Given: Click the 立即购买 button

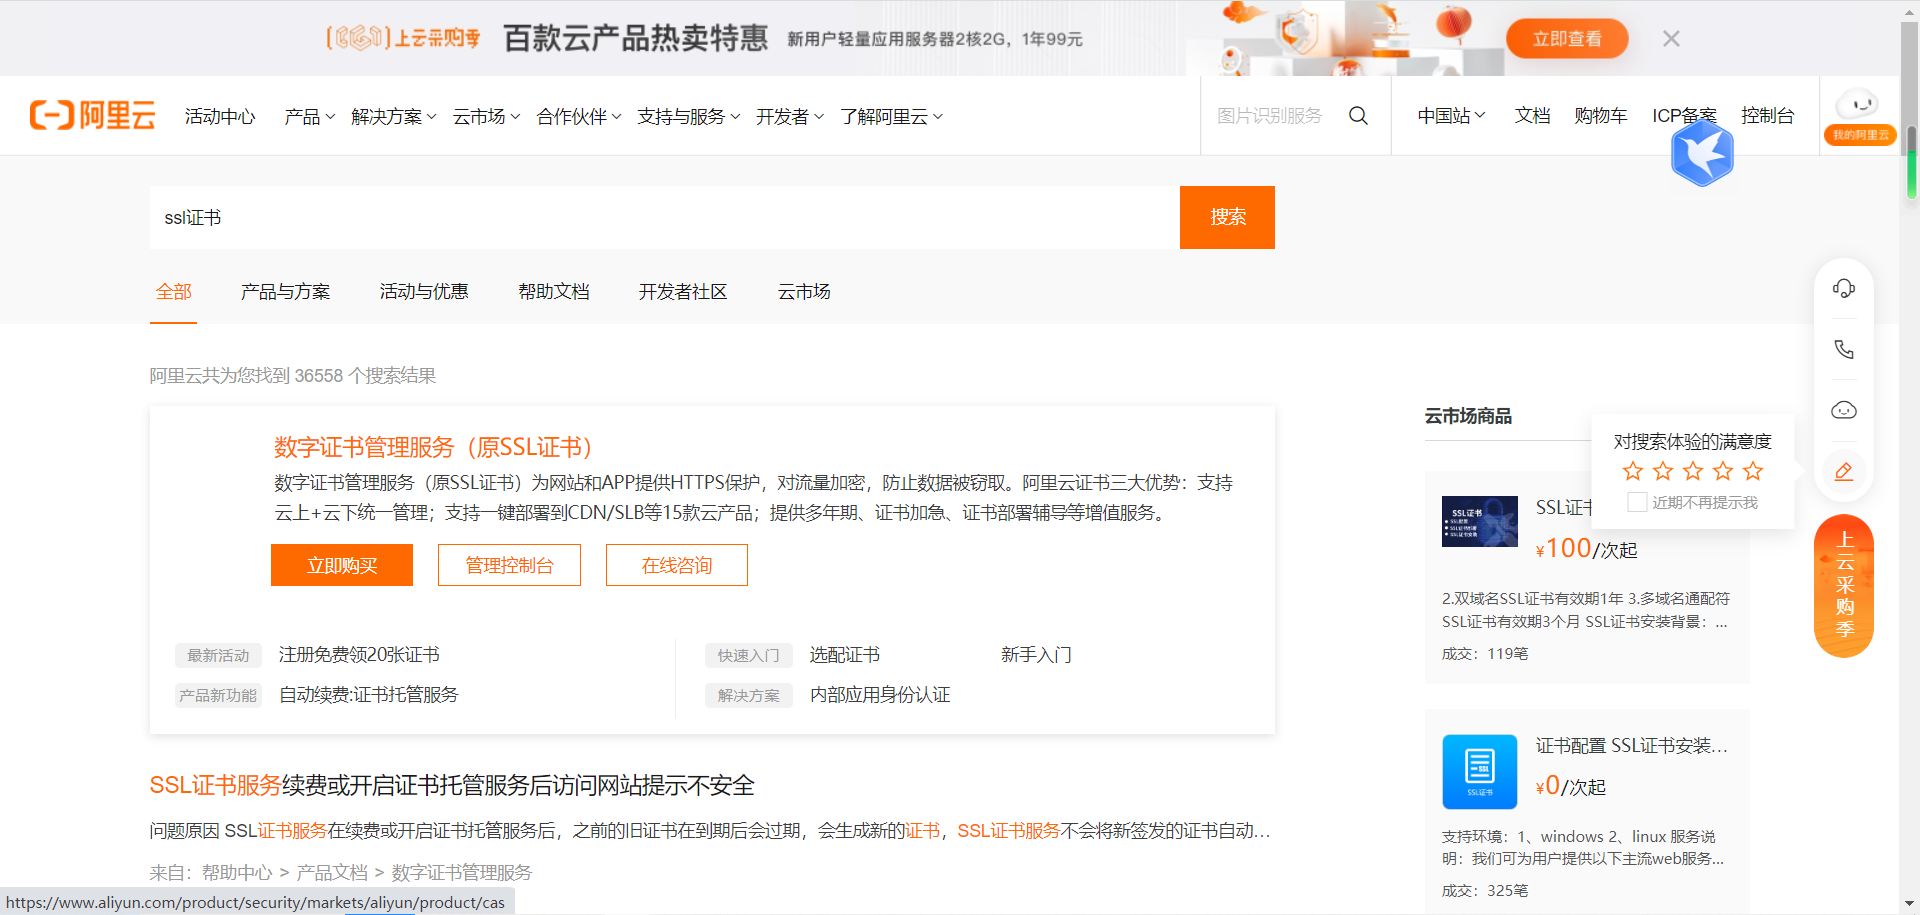Looking at the screenshot, I should (342, 565).
